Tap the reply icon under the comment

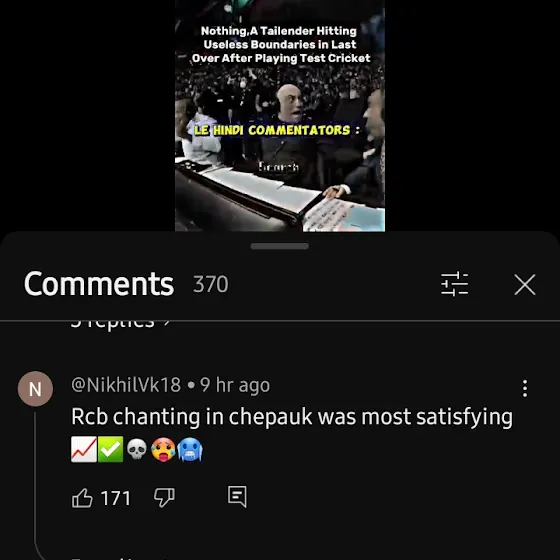point(237,497)
